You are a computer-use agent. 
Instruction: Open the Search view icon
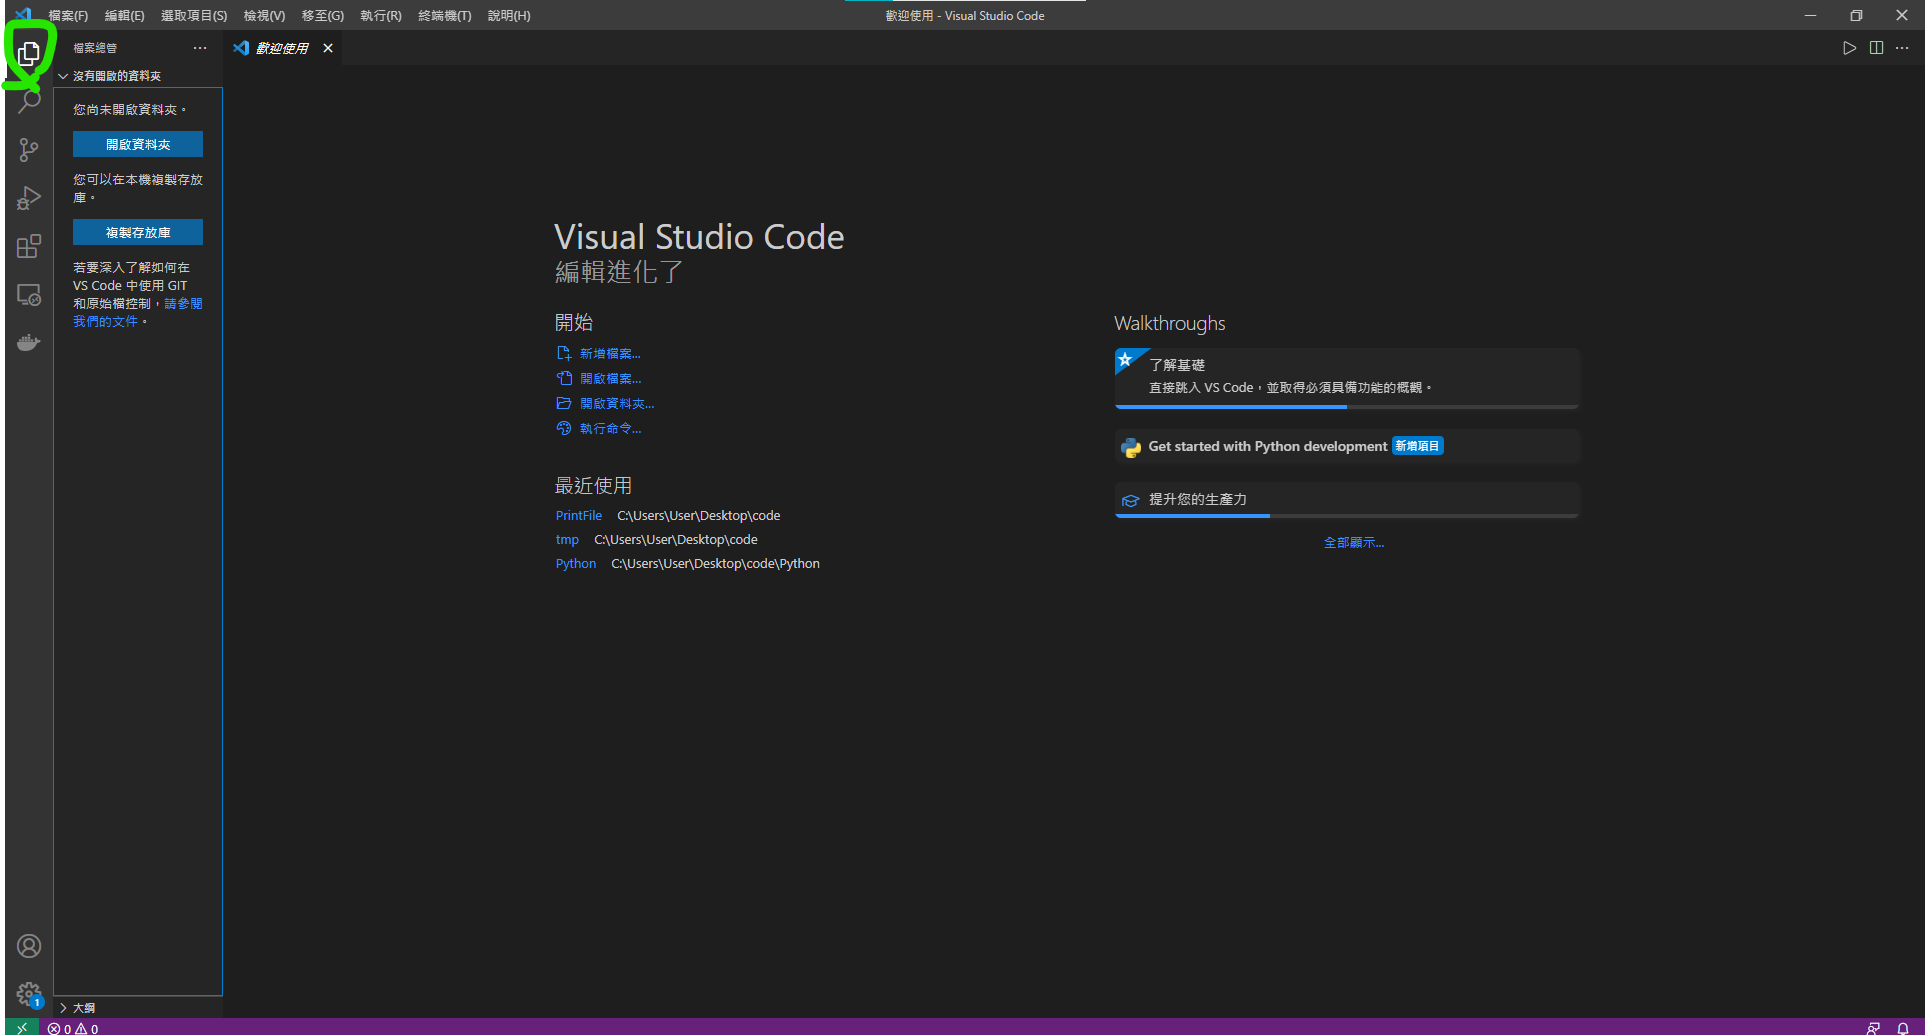tap(29, 101)
